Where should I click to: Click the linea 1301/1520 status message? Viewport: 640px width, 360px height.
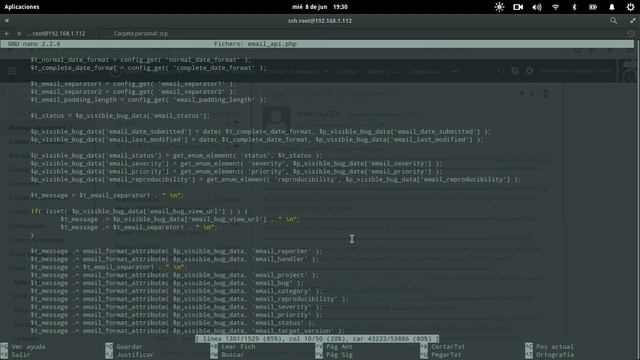pos(317,339)
